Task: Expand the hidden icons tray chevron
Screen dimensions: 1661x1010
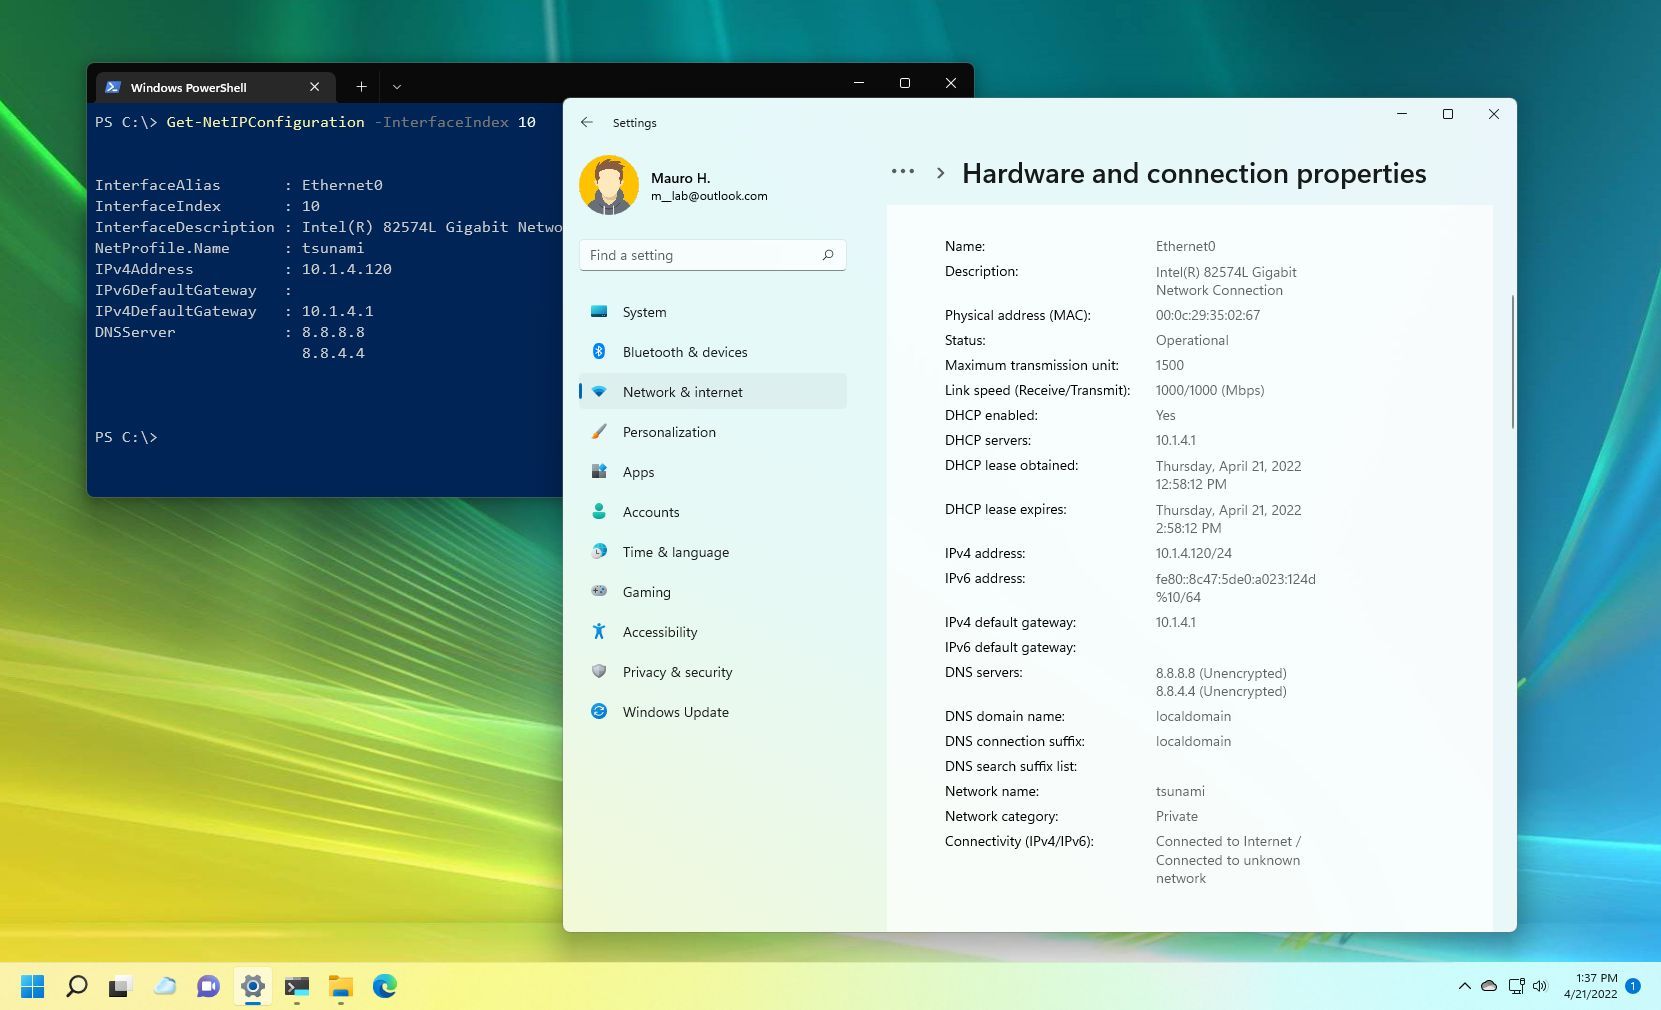Action: [1464, 986]
